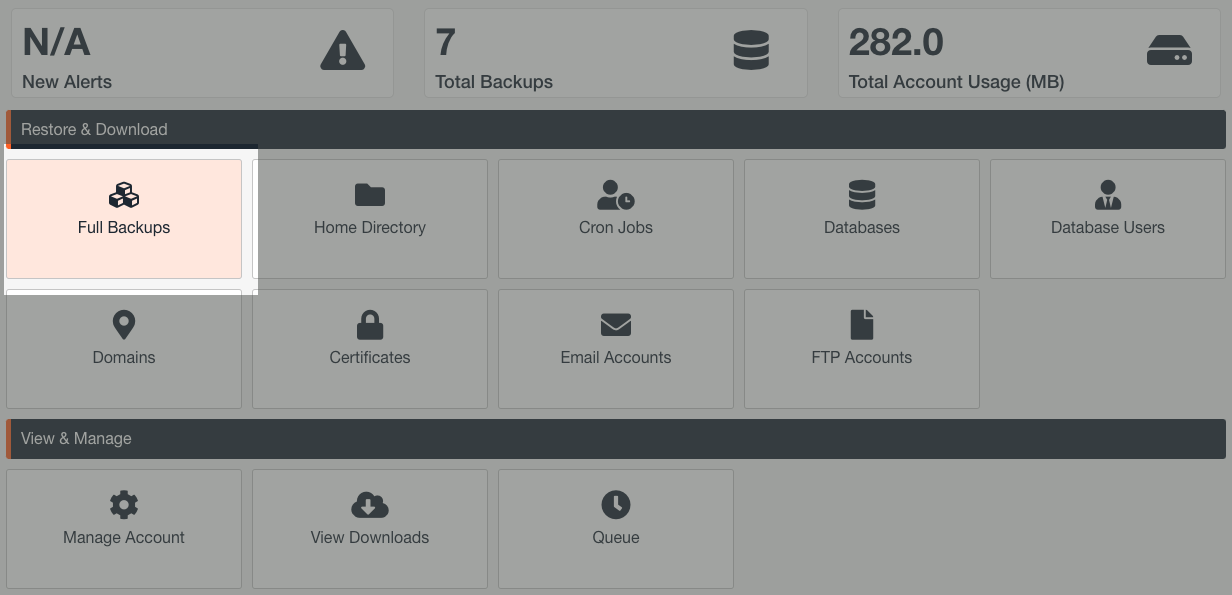Screen dimensions: 1232x595
Task: Click the Home Directory folder icon
Action: [370, 195]
